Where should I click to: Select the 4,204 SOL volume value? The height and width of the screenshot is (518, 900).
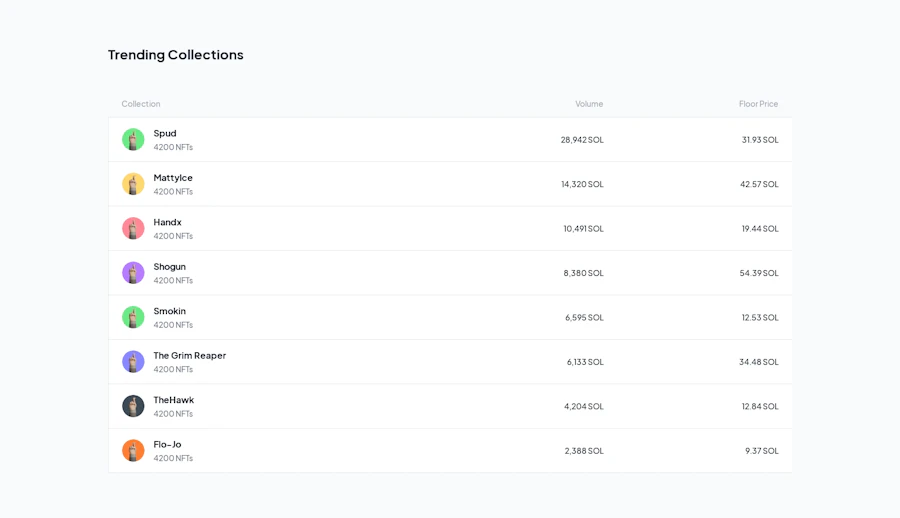pyautogui.click(x=584, y=406)
